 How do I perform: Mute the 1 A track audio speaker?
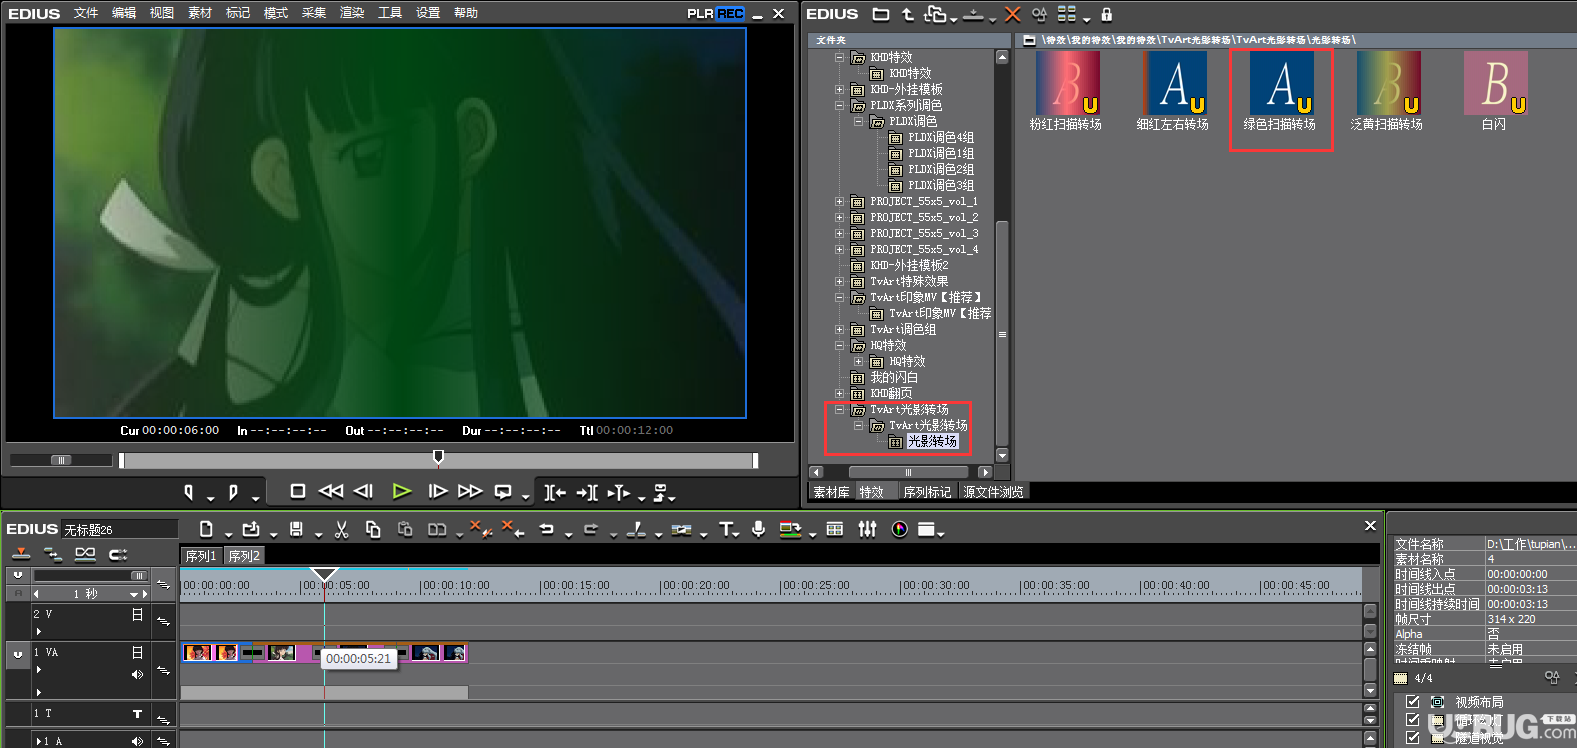[x=137, y=741]
